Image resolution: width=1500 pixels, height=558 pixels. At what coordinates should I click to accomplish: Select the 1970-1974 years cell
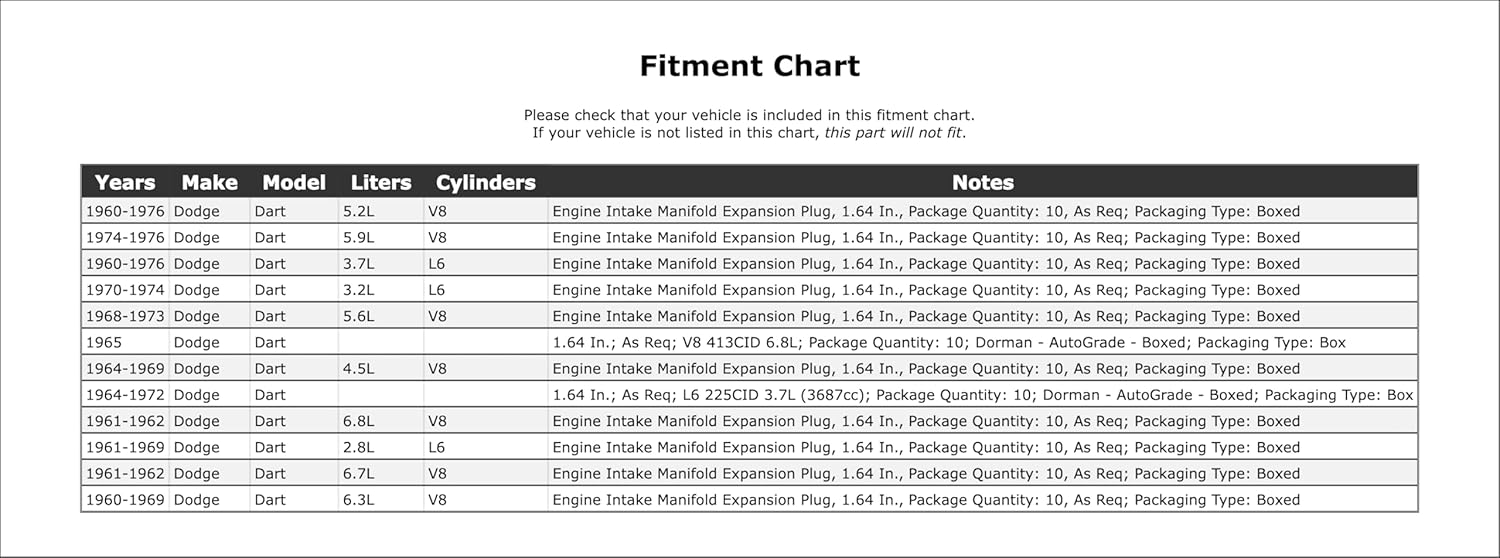(125, 290)
